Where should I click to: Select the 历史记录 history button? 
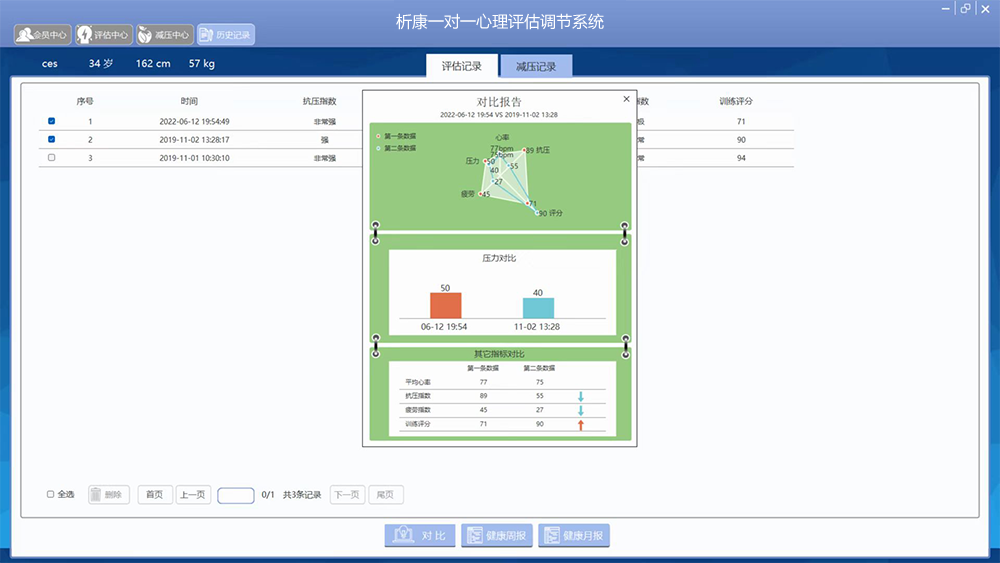(225, 35)
